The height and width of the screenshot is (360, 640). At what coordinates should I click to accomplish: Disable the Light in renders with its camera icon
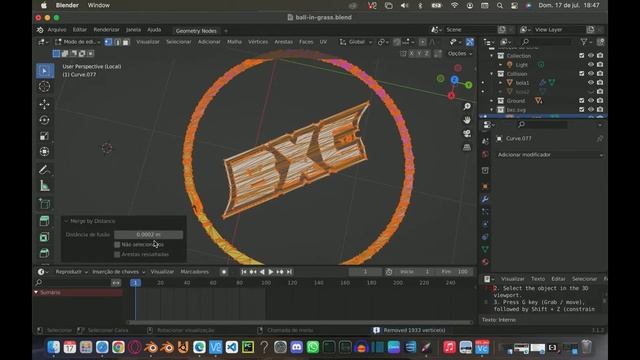pos(600,64)
